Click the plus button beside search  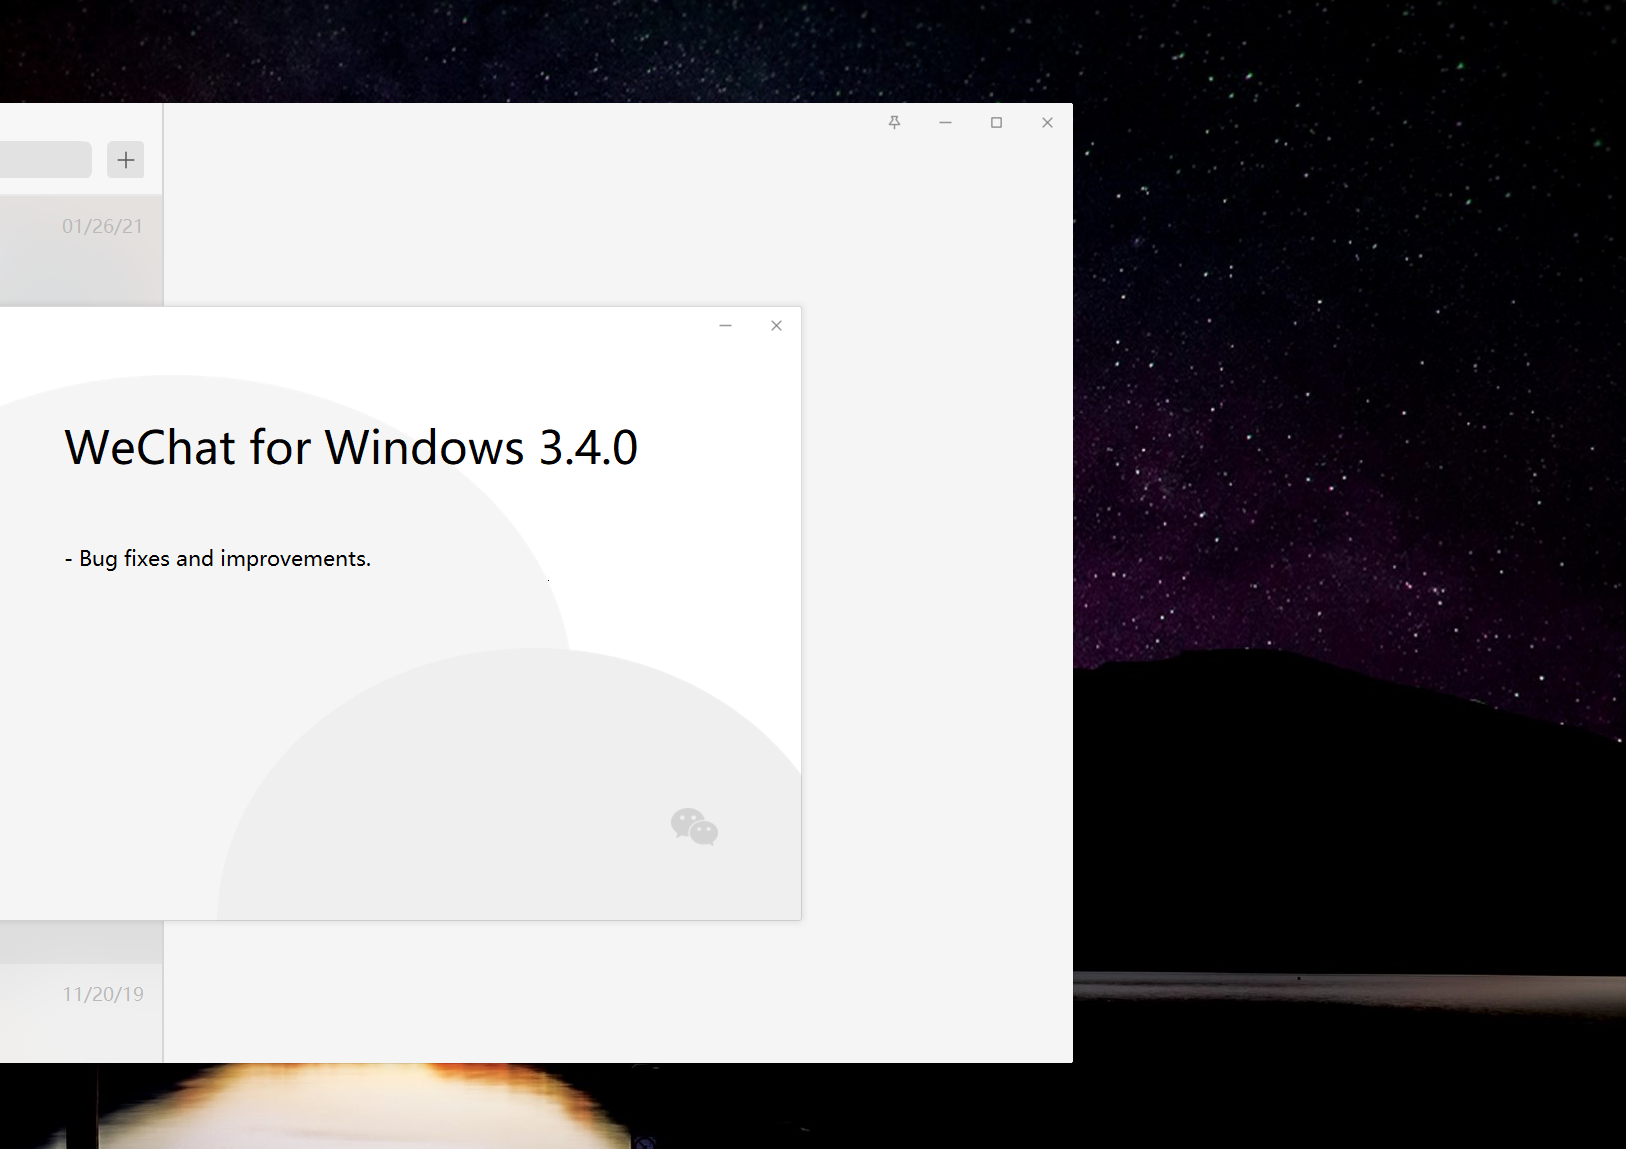[x=126, y=160]
